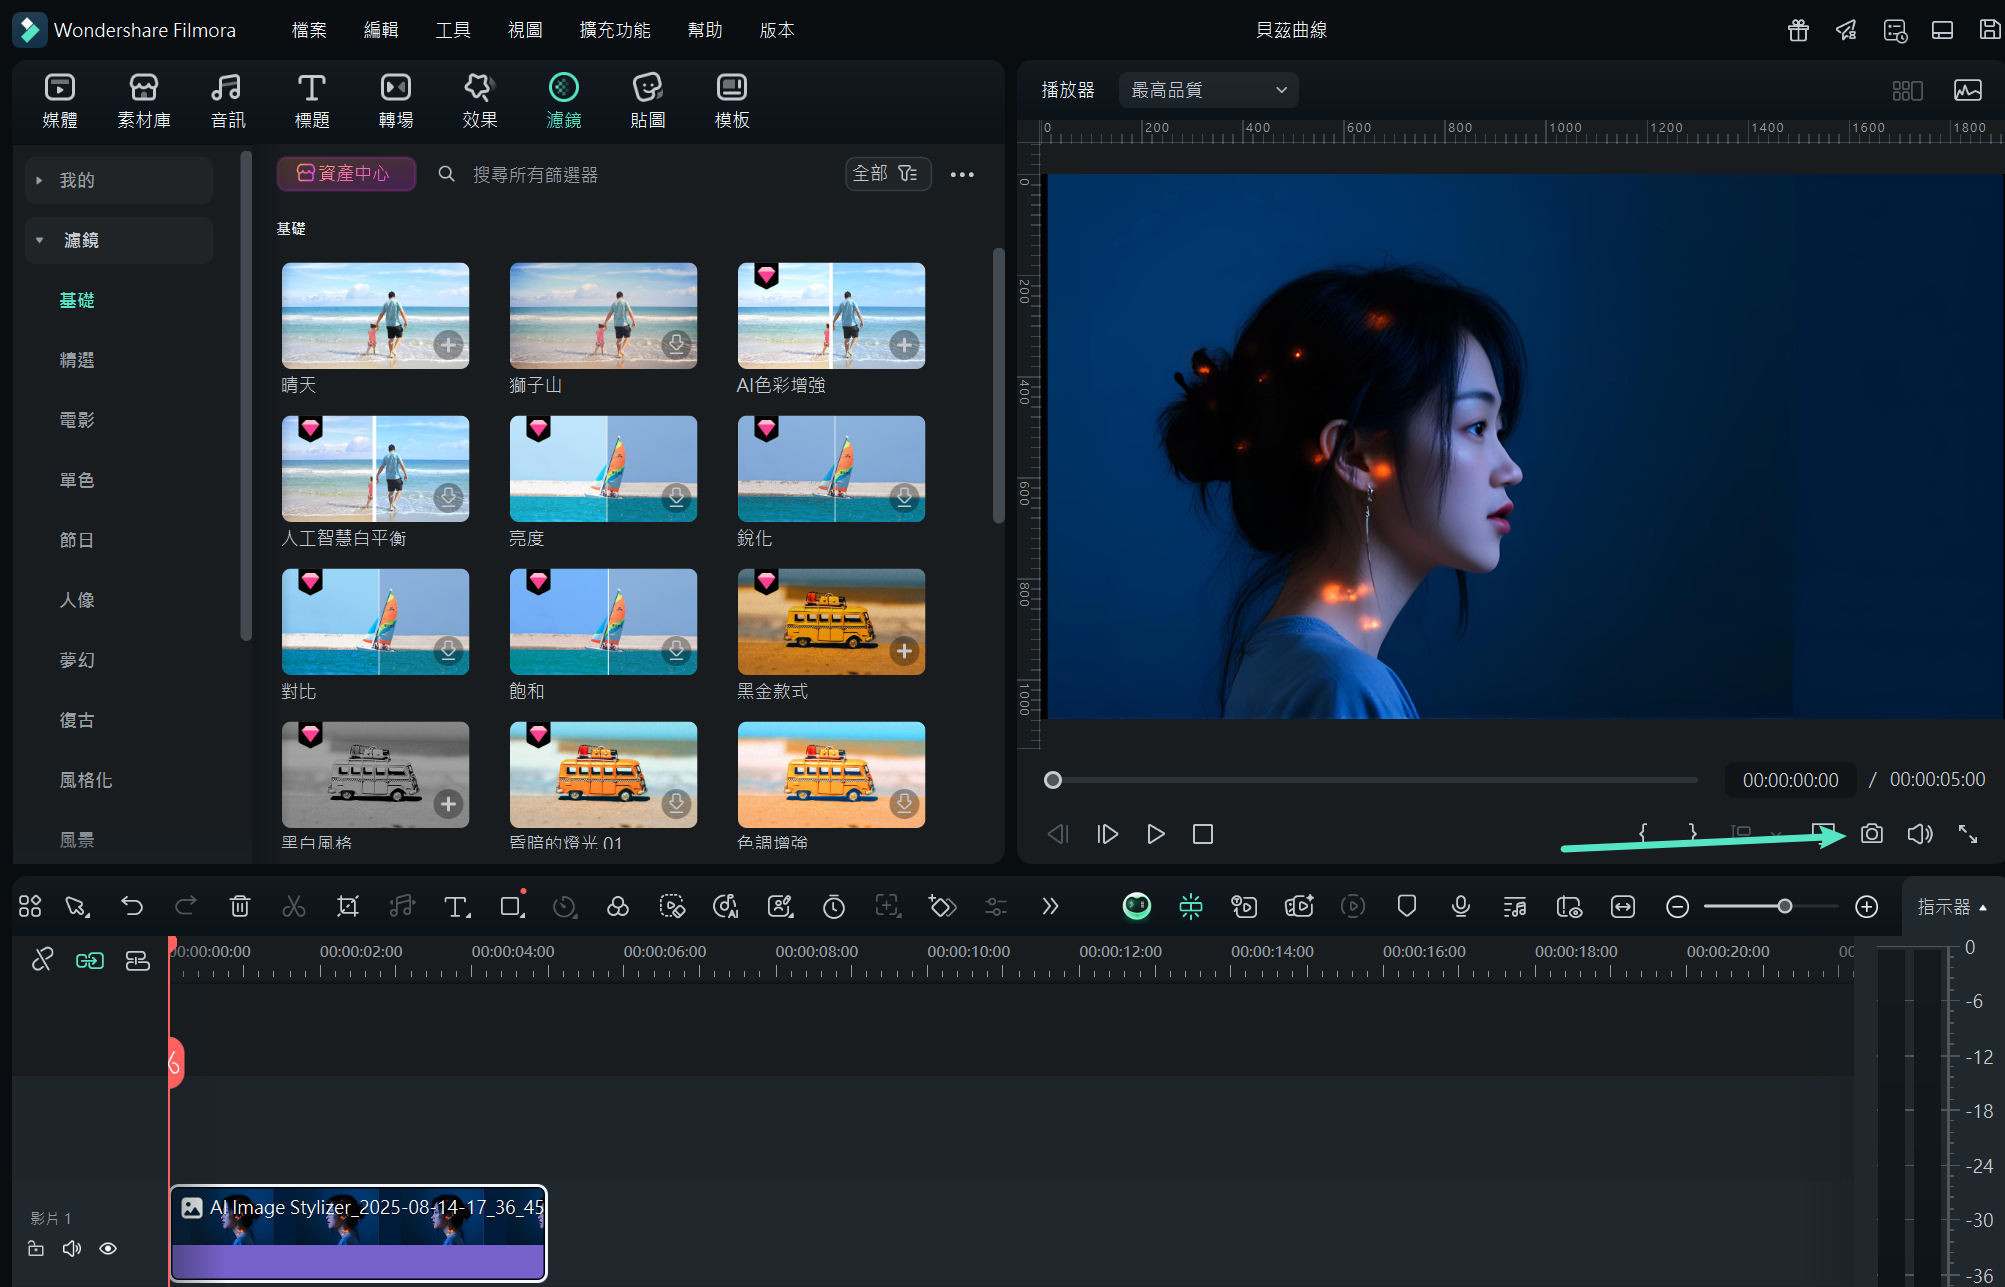Open the playback quality 最高品質 dropdown
Viewport: 2005px width, 1287px height.
point(1209,90)
